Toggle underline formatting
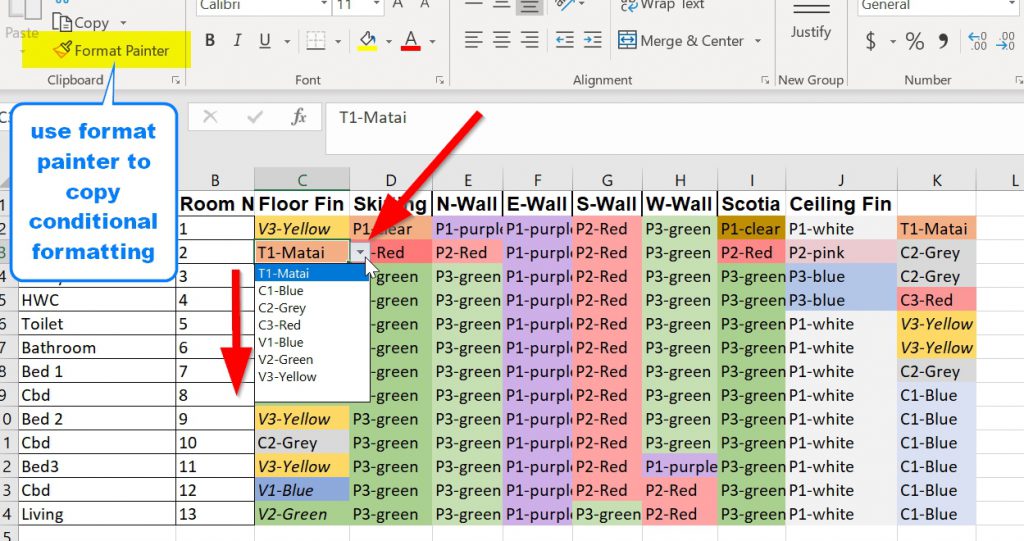This screenshot has width=1024, height=541. click(x=264, y=41)
